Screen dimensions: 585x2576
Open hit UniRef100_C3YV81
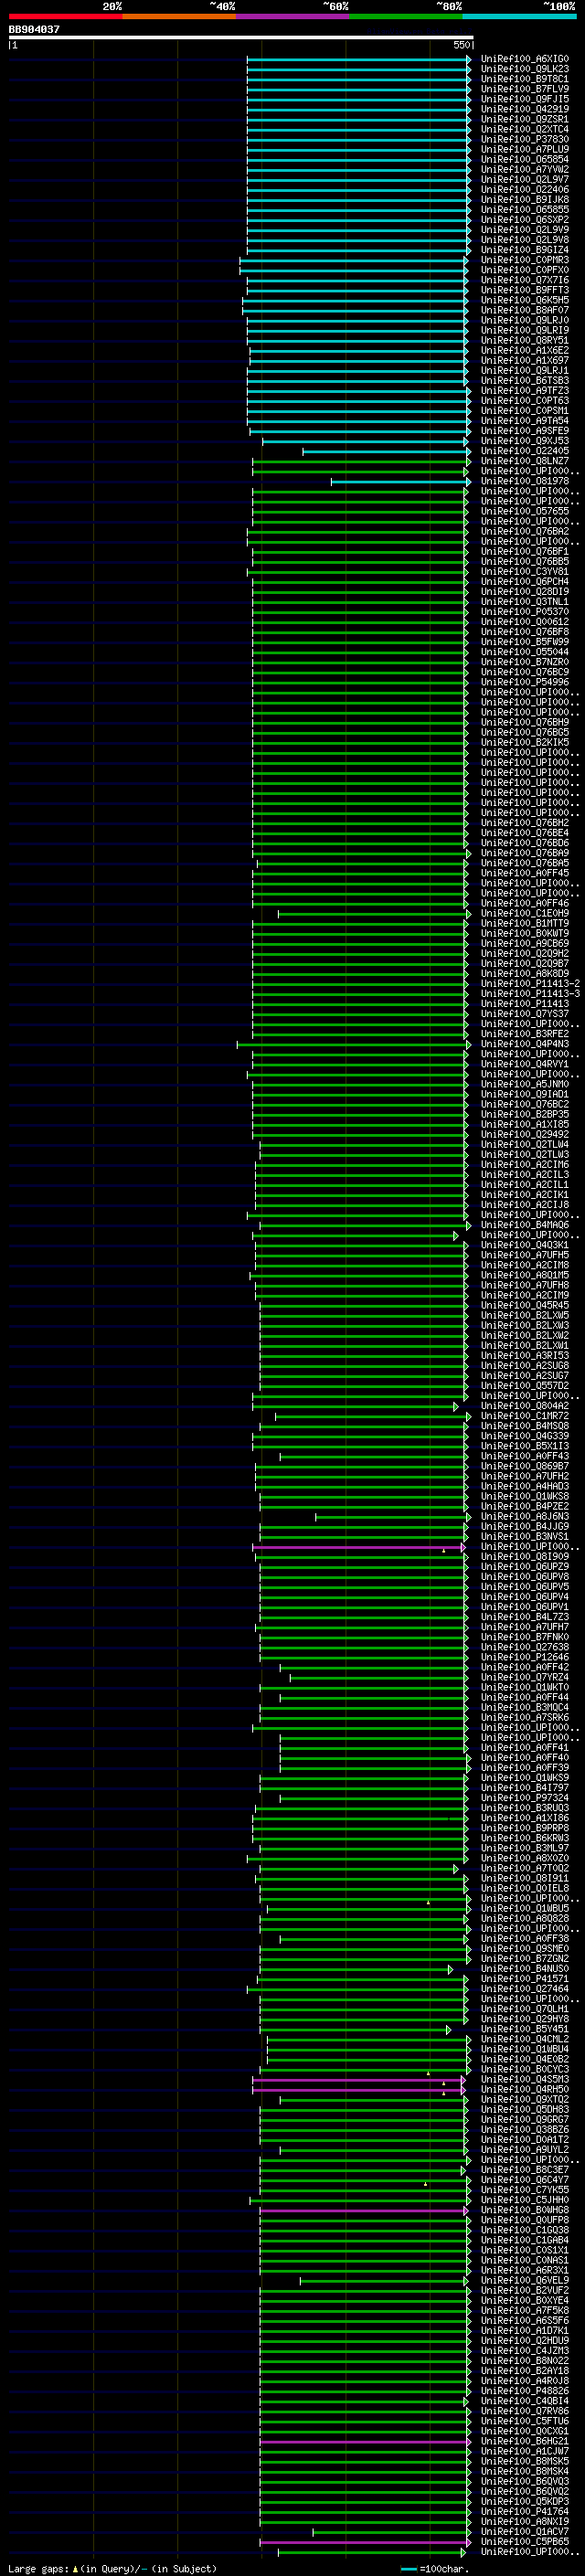click(525, 572)
